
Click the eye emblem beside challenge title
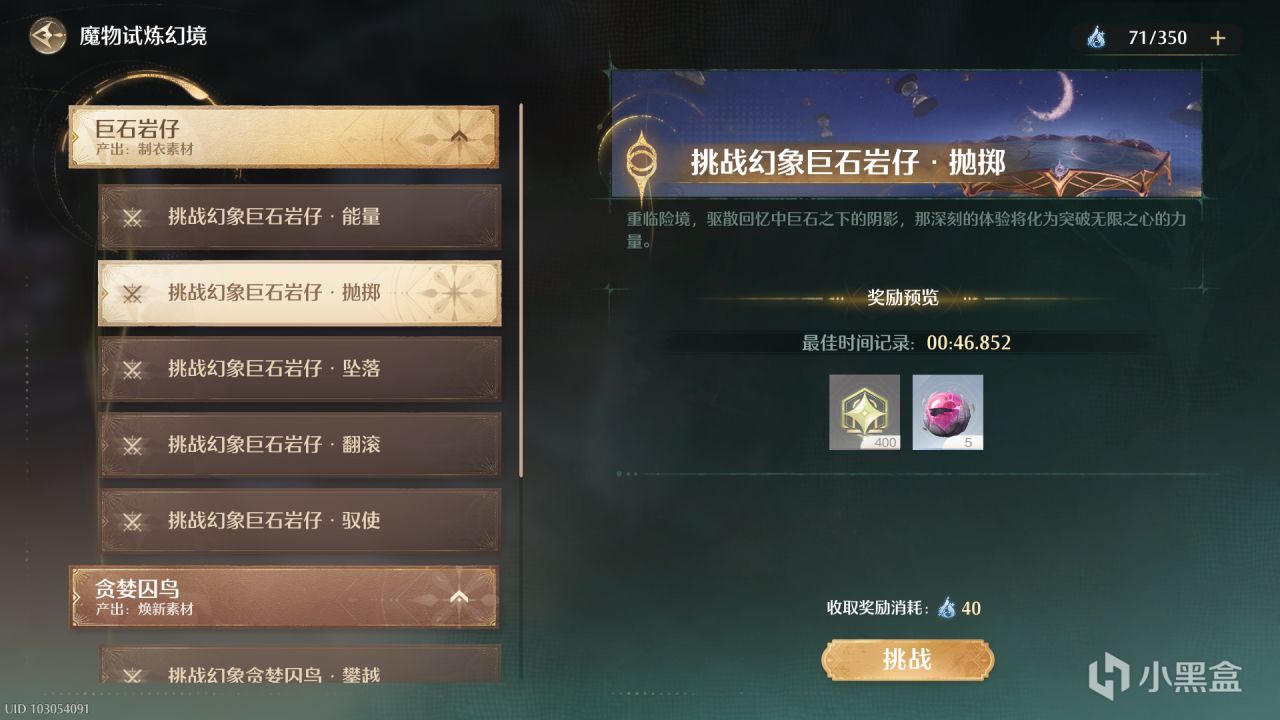641,161
